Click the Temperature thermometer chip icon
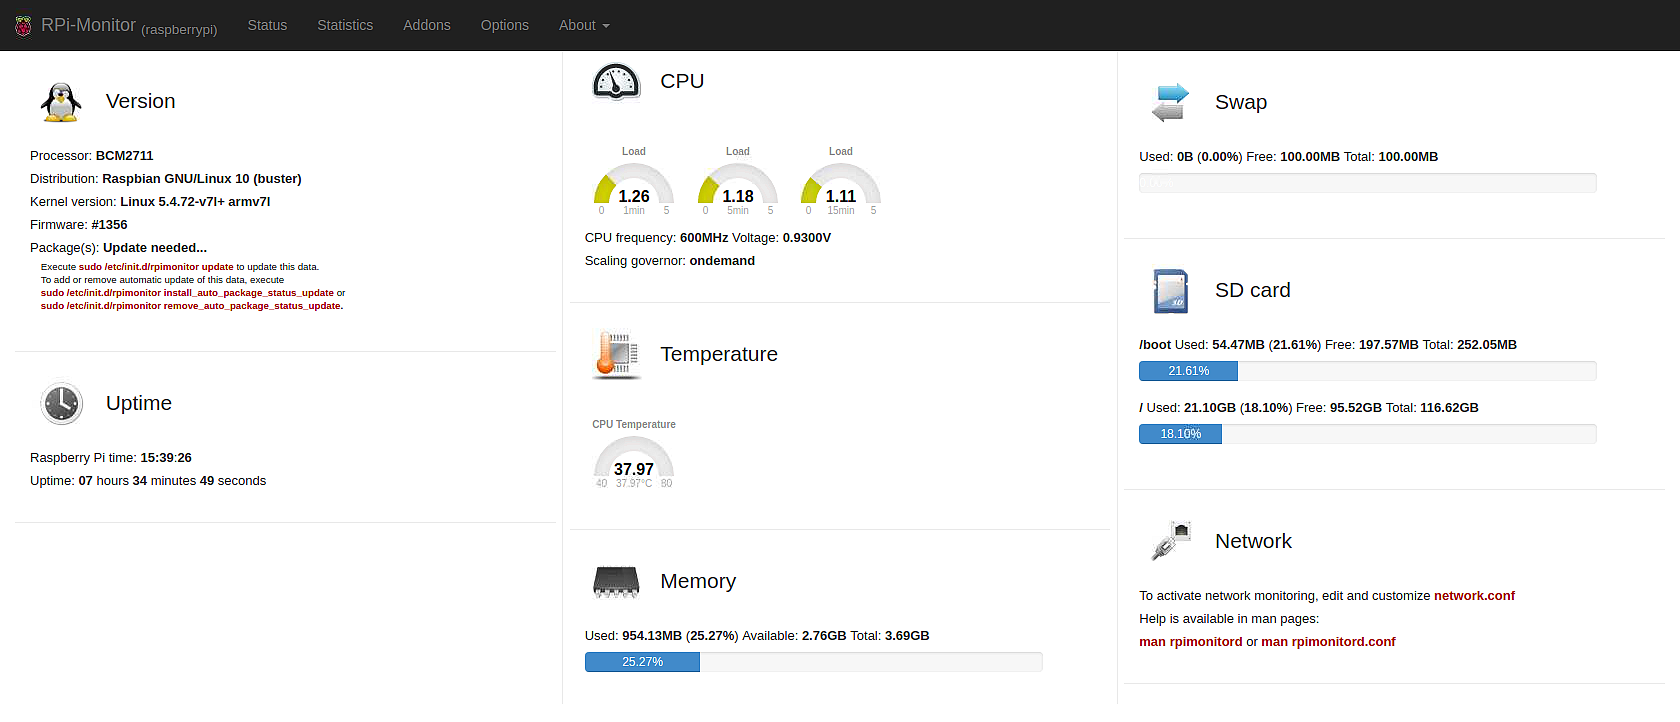The image size is (1680, 722). pos(616,354)
